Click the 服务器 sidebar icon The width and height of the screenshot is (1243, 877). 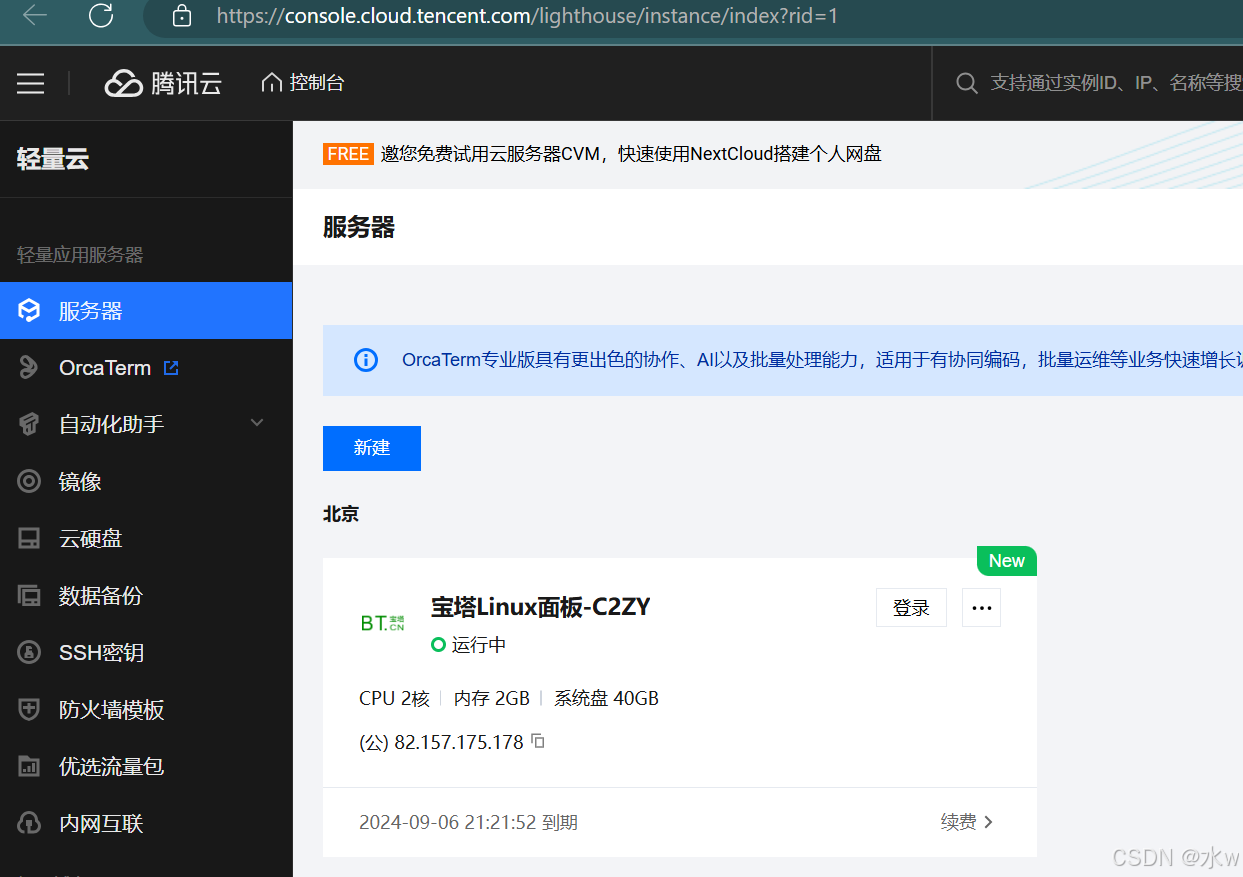29,311
